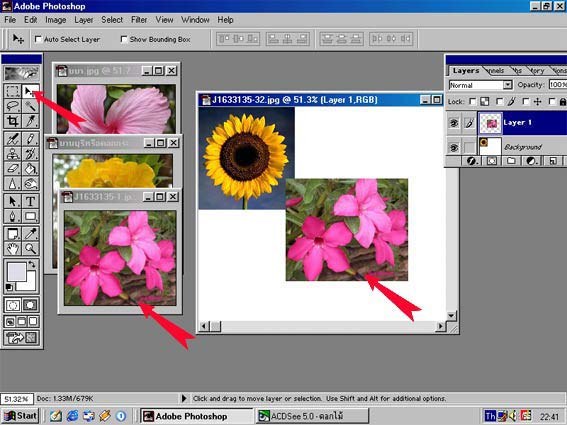Open the Layer menu
Screen dimensions: 567x425
[84, 20]
